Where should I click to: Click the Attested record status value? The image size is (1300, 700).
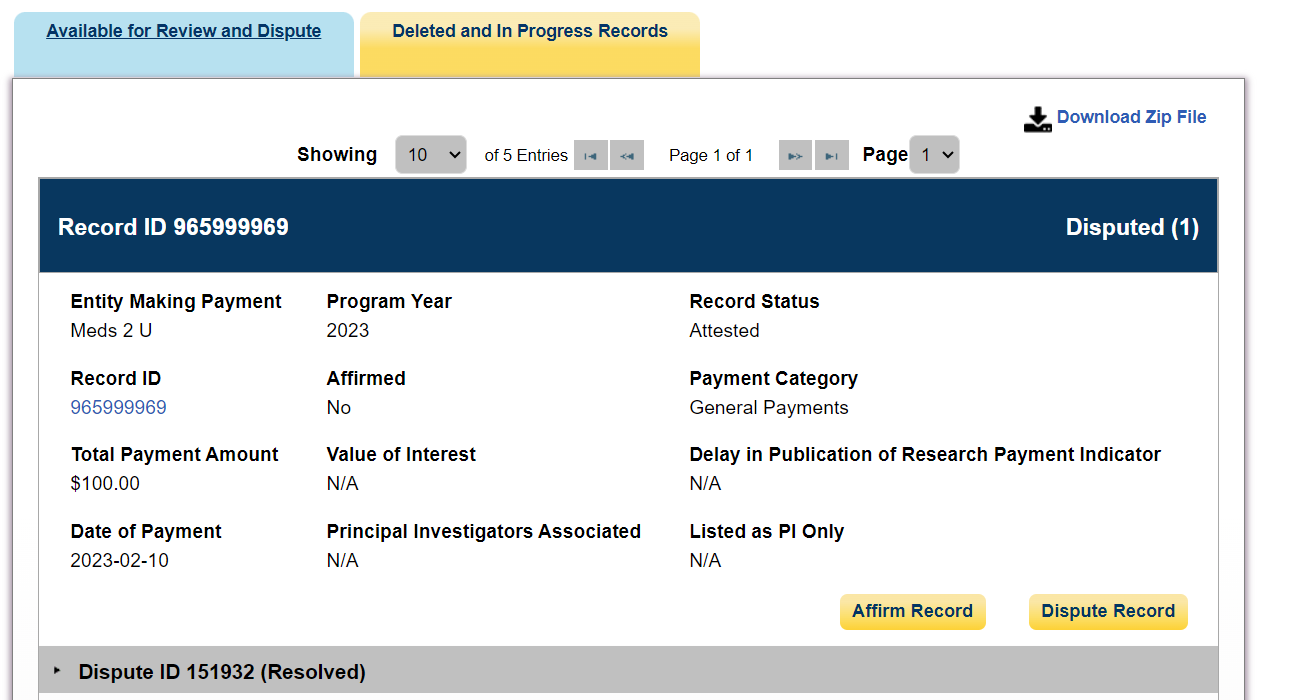click(724, 331)
